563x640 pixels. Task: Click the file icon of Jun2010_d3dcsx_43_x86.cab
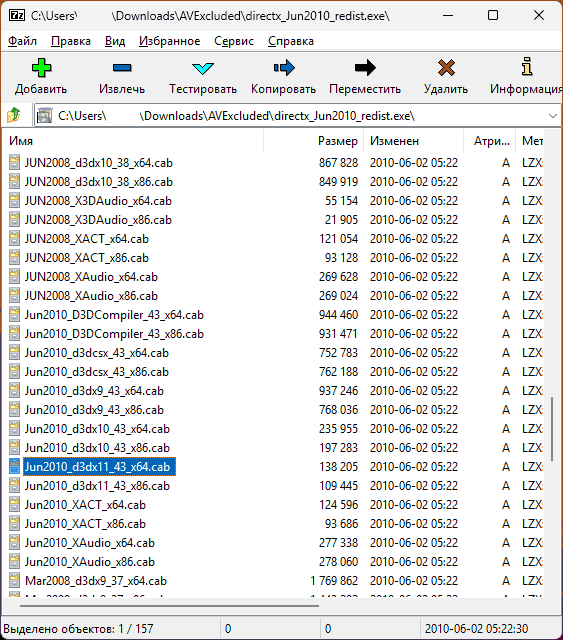[14, 371]
